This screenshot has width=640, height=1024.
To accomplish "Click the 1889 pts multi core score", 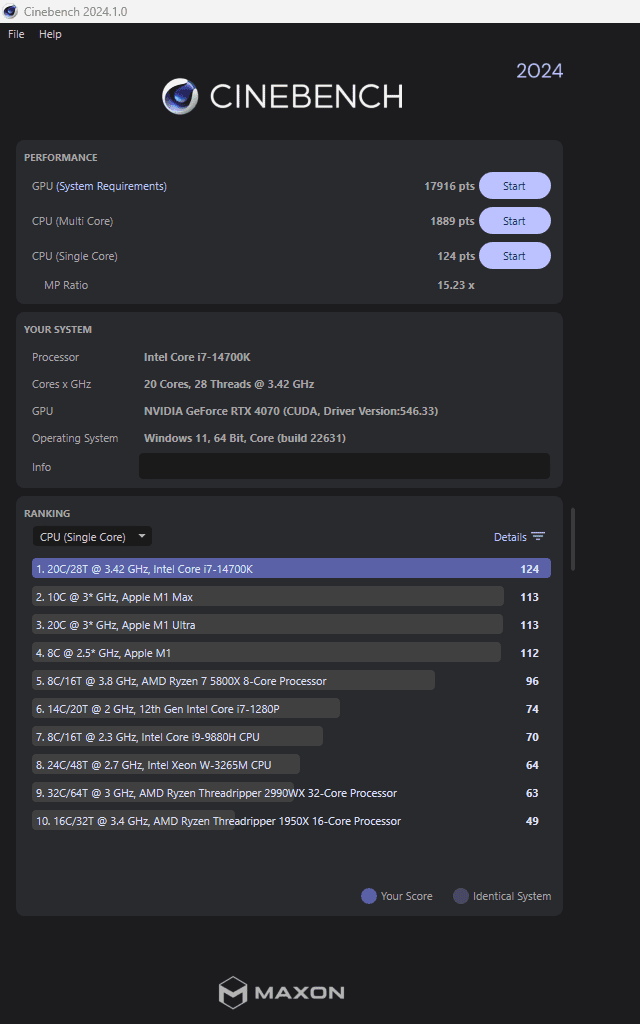I will 452,221.
